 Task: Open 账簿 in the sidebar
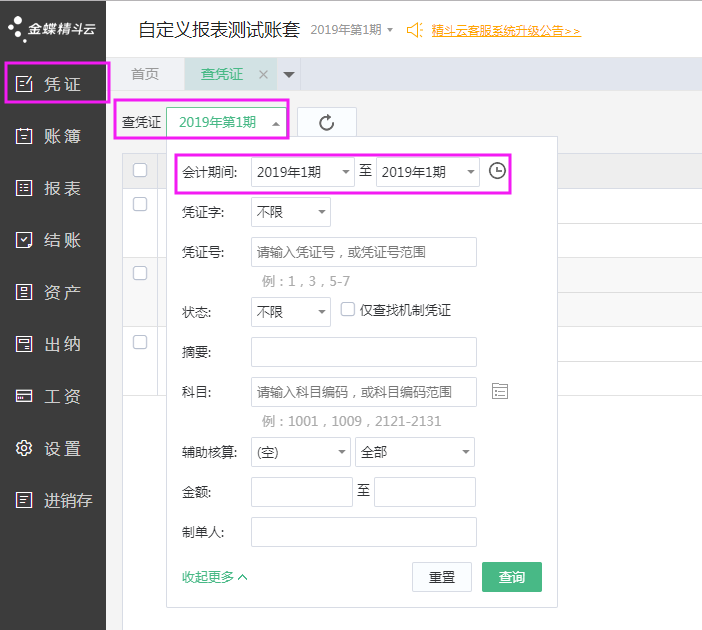tap(53, 137)
